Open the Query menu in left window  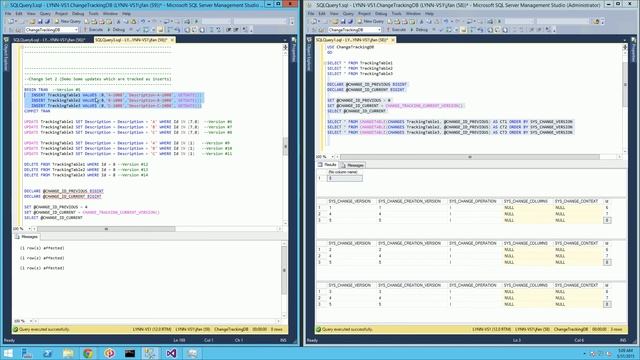[x=45, y=13]
